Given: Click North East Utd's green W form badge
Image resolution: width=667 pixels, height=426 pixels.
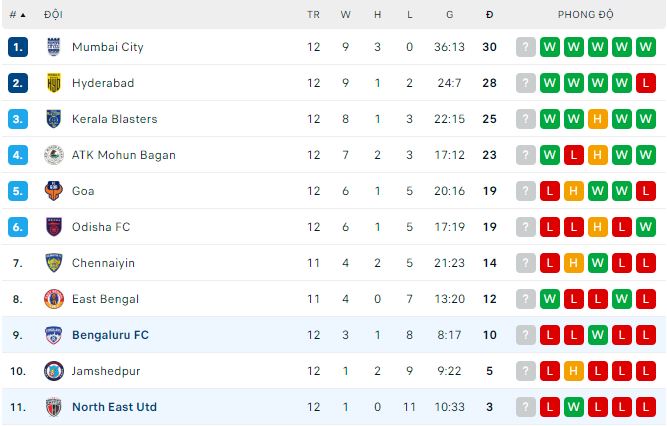Looking at the screenshot, I should point(574,407).
